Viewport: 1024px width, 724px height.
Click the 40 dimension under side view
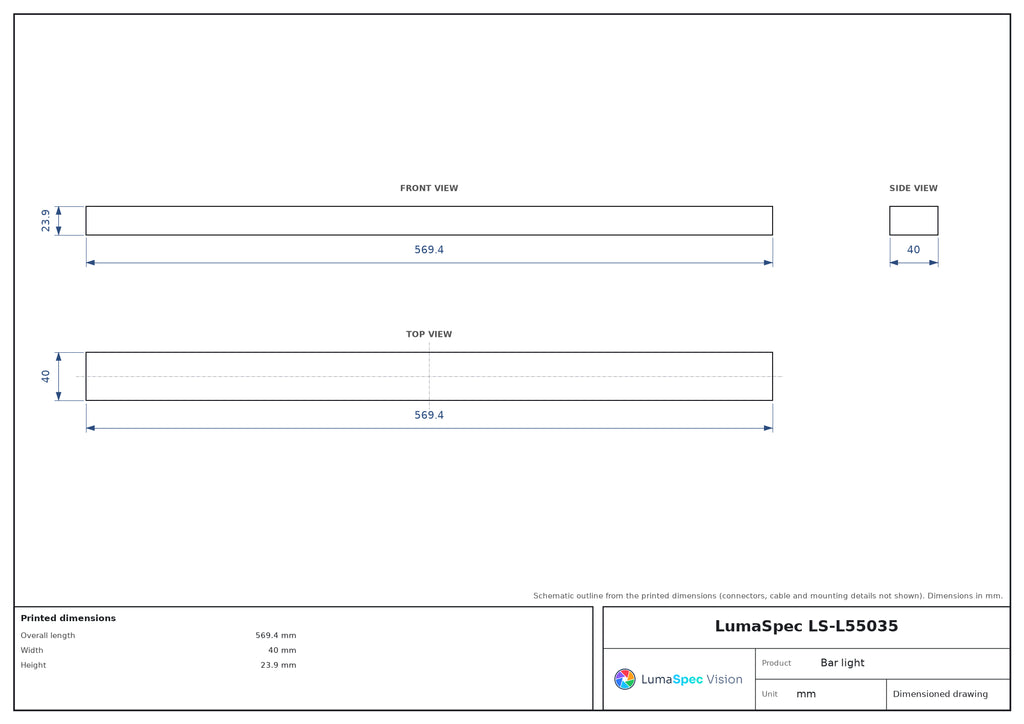click(913, 249)
